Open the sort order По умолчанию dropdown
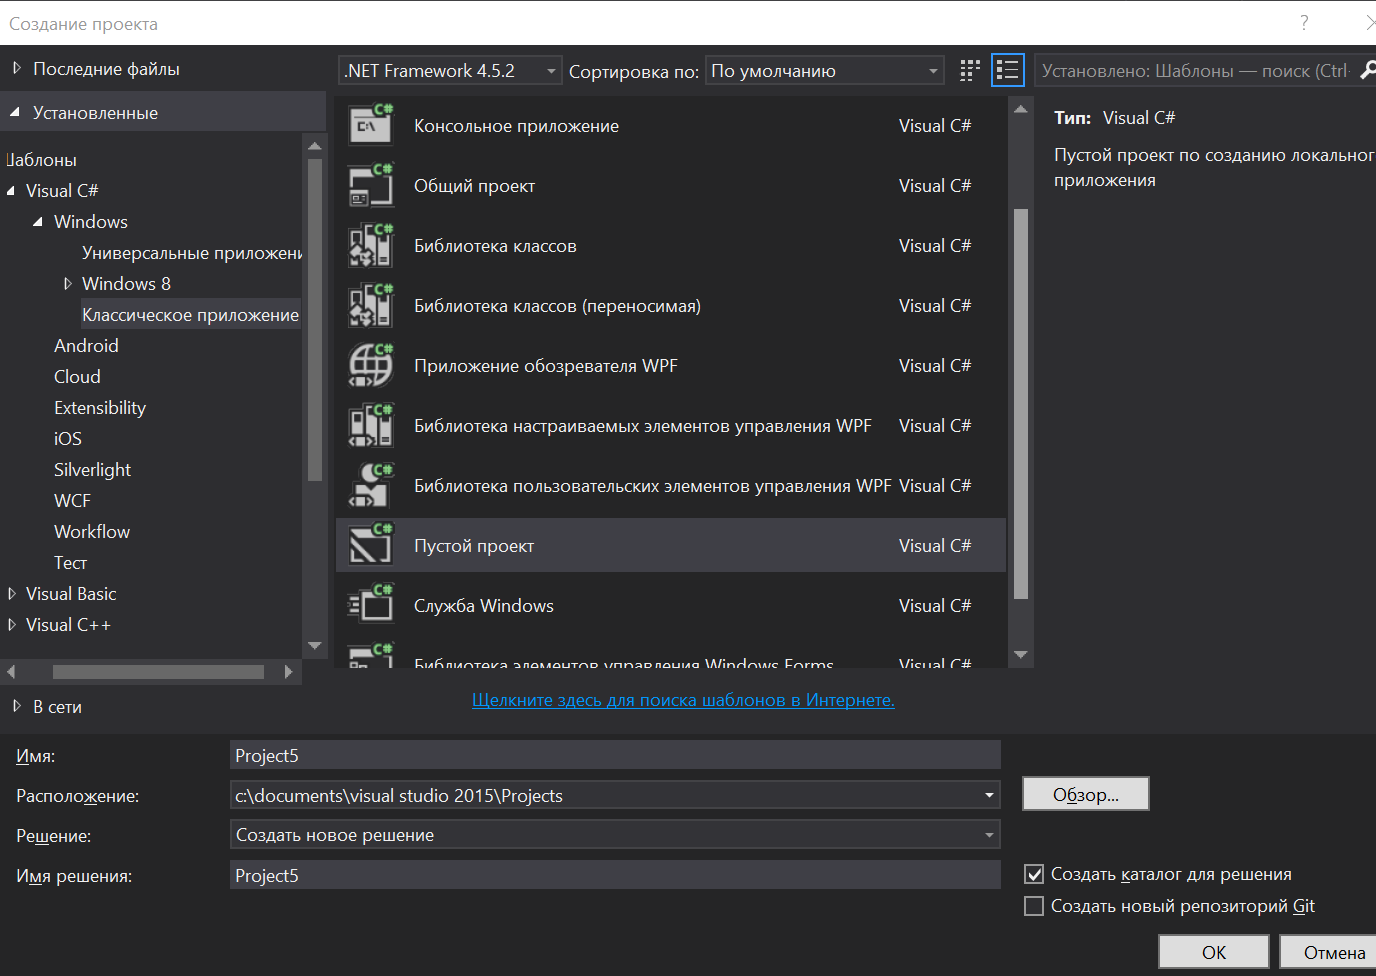This screenshot has height=976, width=1376. [825, 70]
